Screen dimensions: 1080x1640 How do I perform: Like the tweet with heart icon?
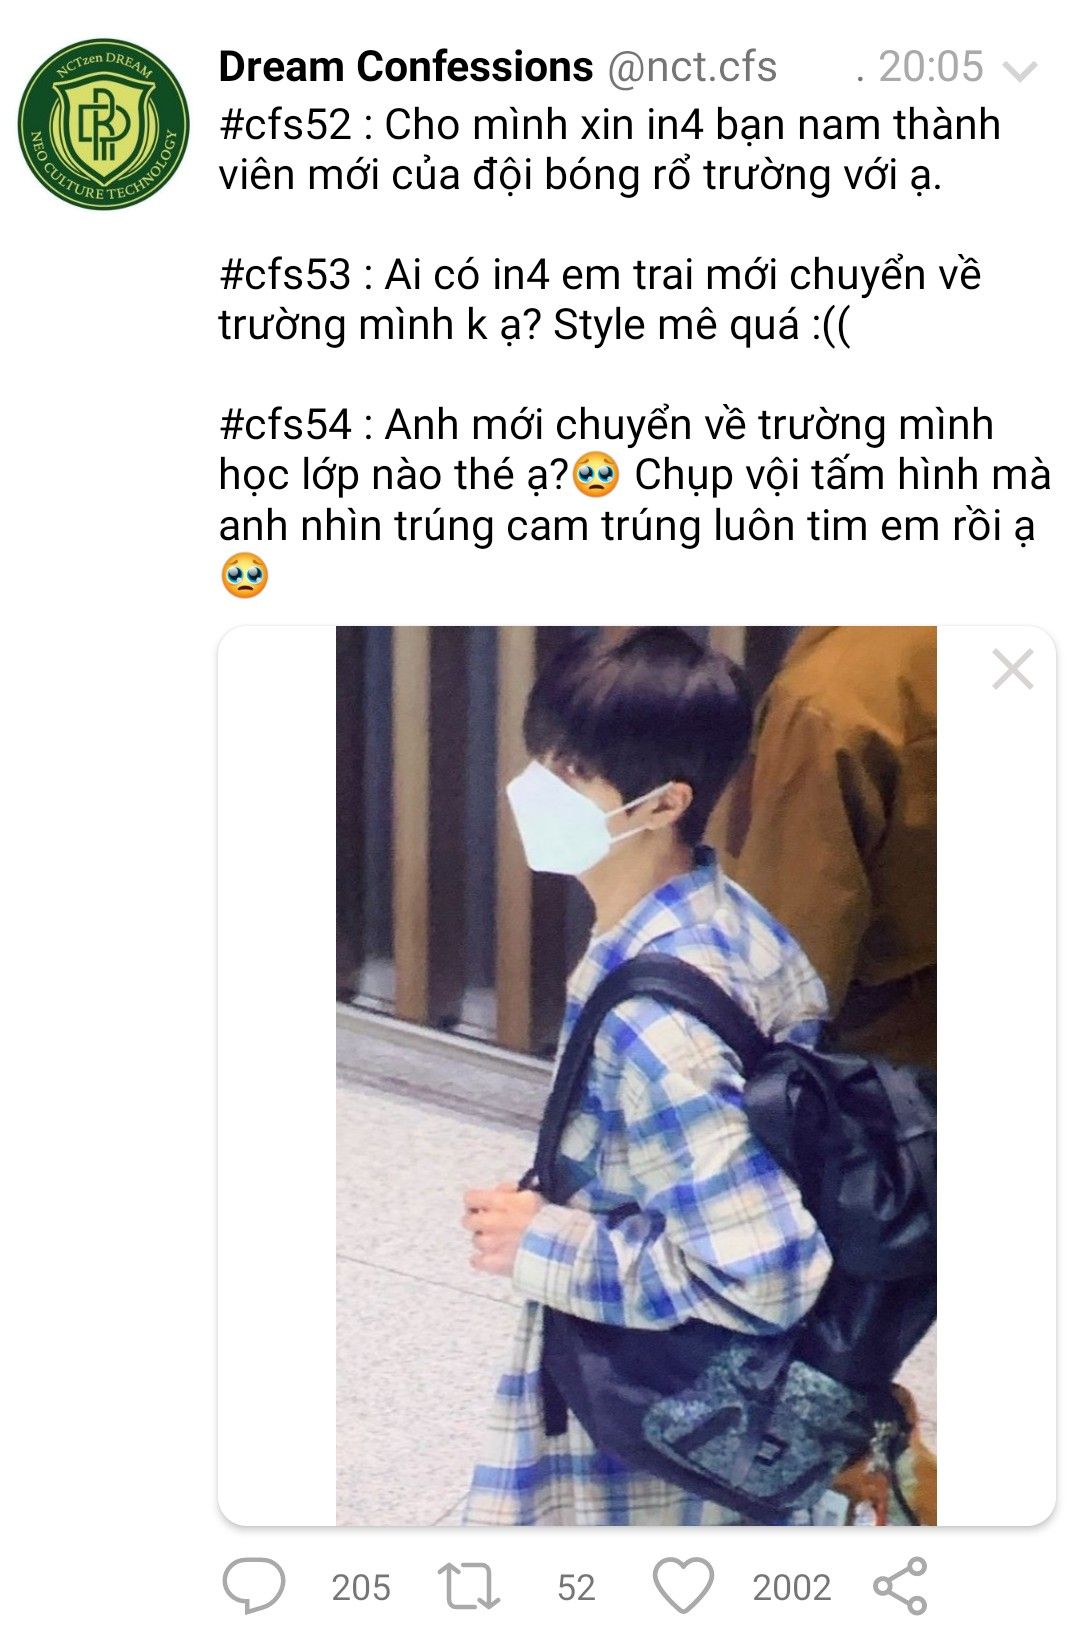pos(683,1586)
